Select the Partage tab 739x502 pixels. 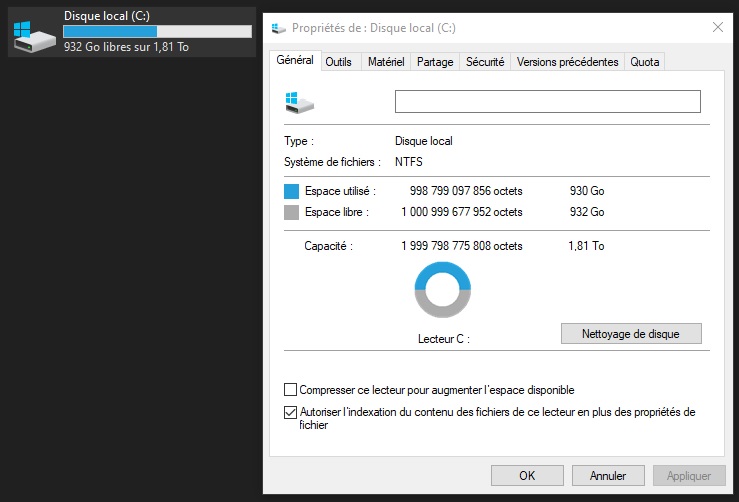tap(435, 62)
